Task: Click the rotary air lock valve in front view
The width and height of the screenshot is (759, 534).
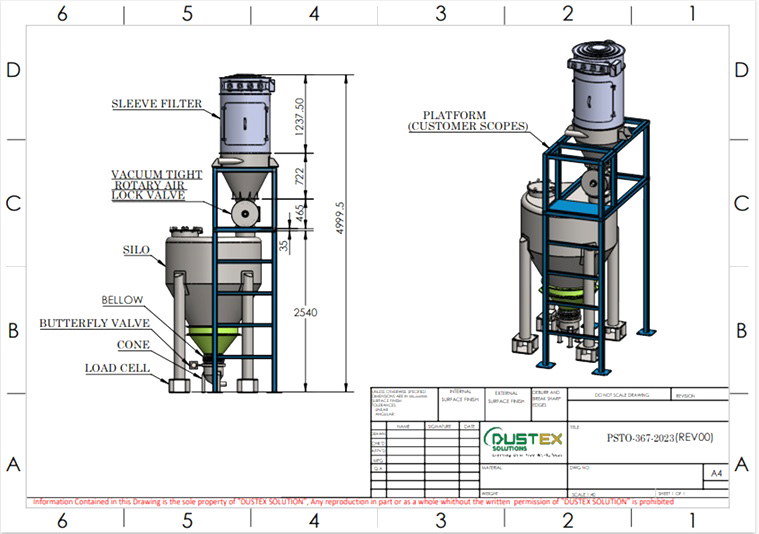Action: (x=245, y=214)
